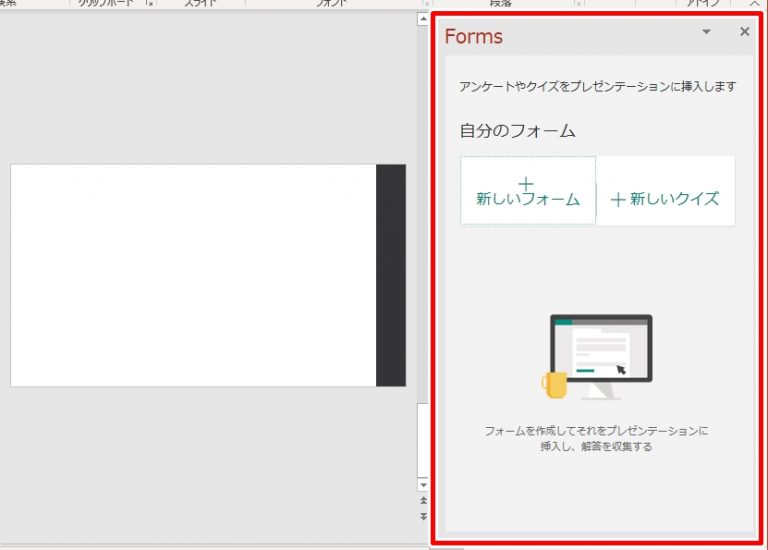Image resolution: width=768 pixels, height=550 pixels.
Task: Click the フォームを作成して caption text
Action: click(x=596, y=438)
